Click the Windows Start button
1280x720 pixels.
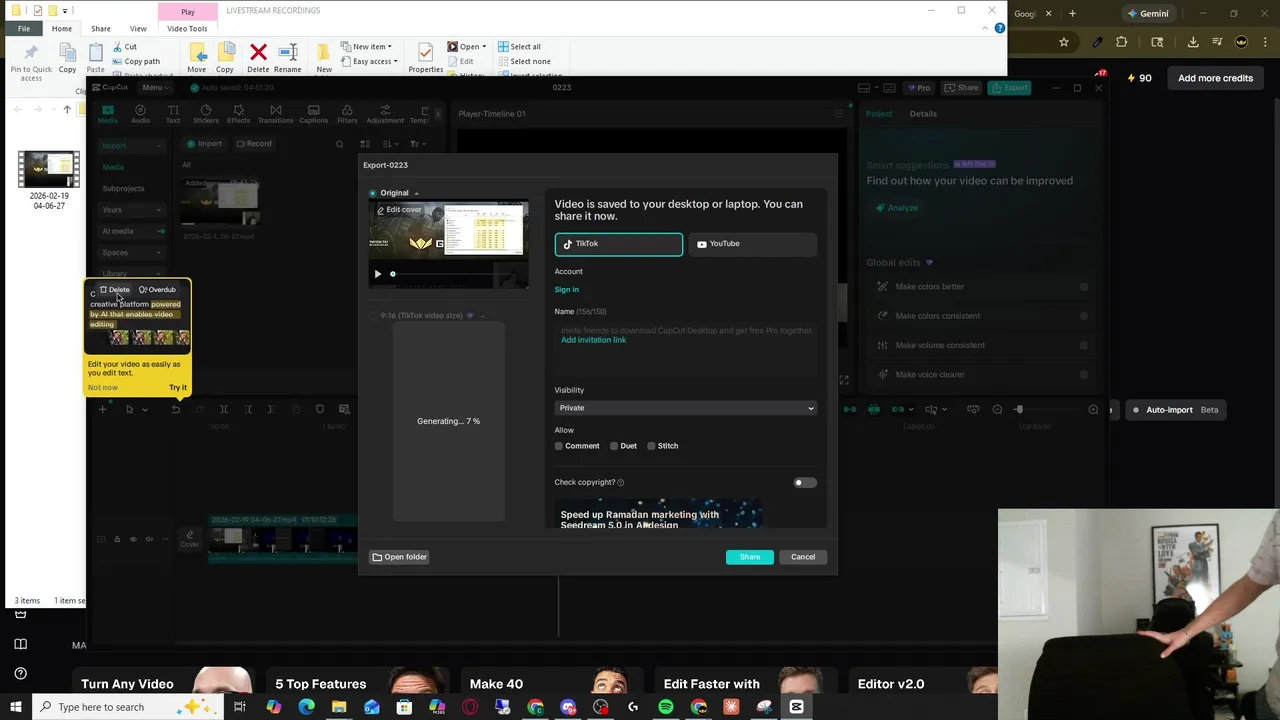tap(15, 707)
